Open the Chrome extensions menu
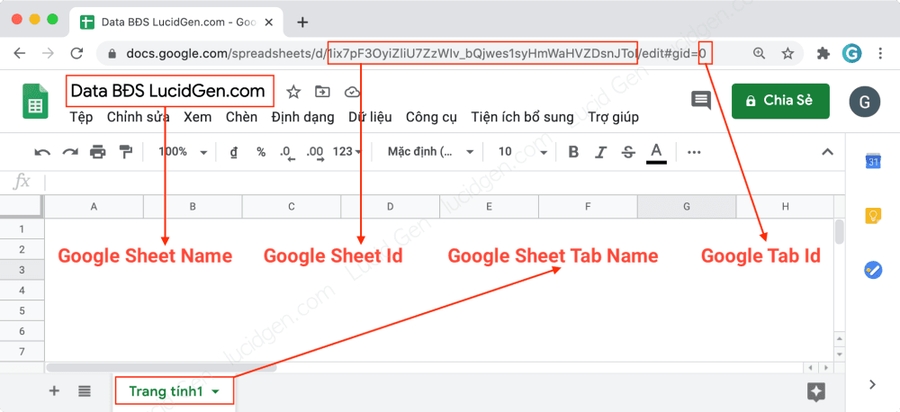Viewport: 900px width, 412px height. pos(823,53)
